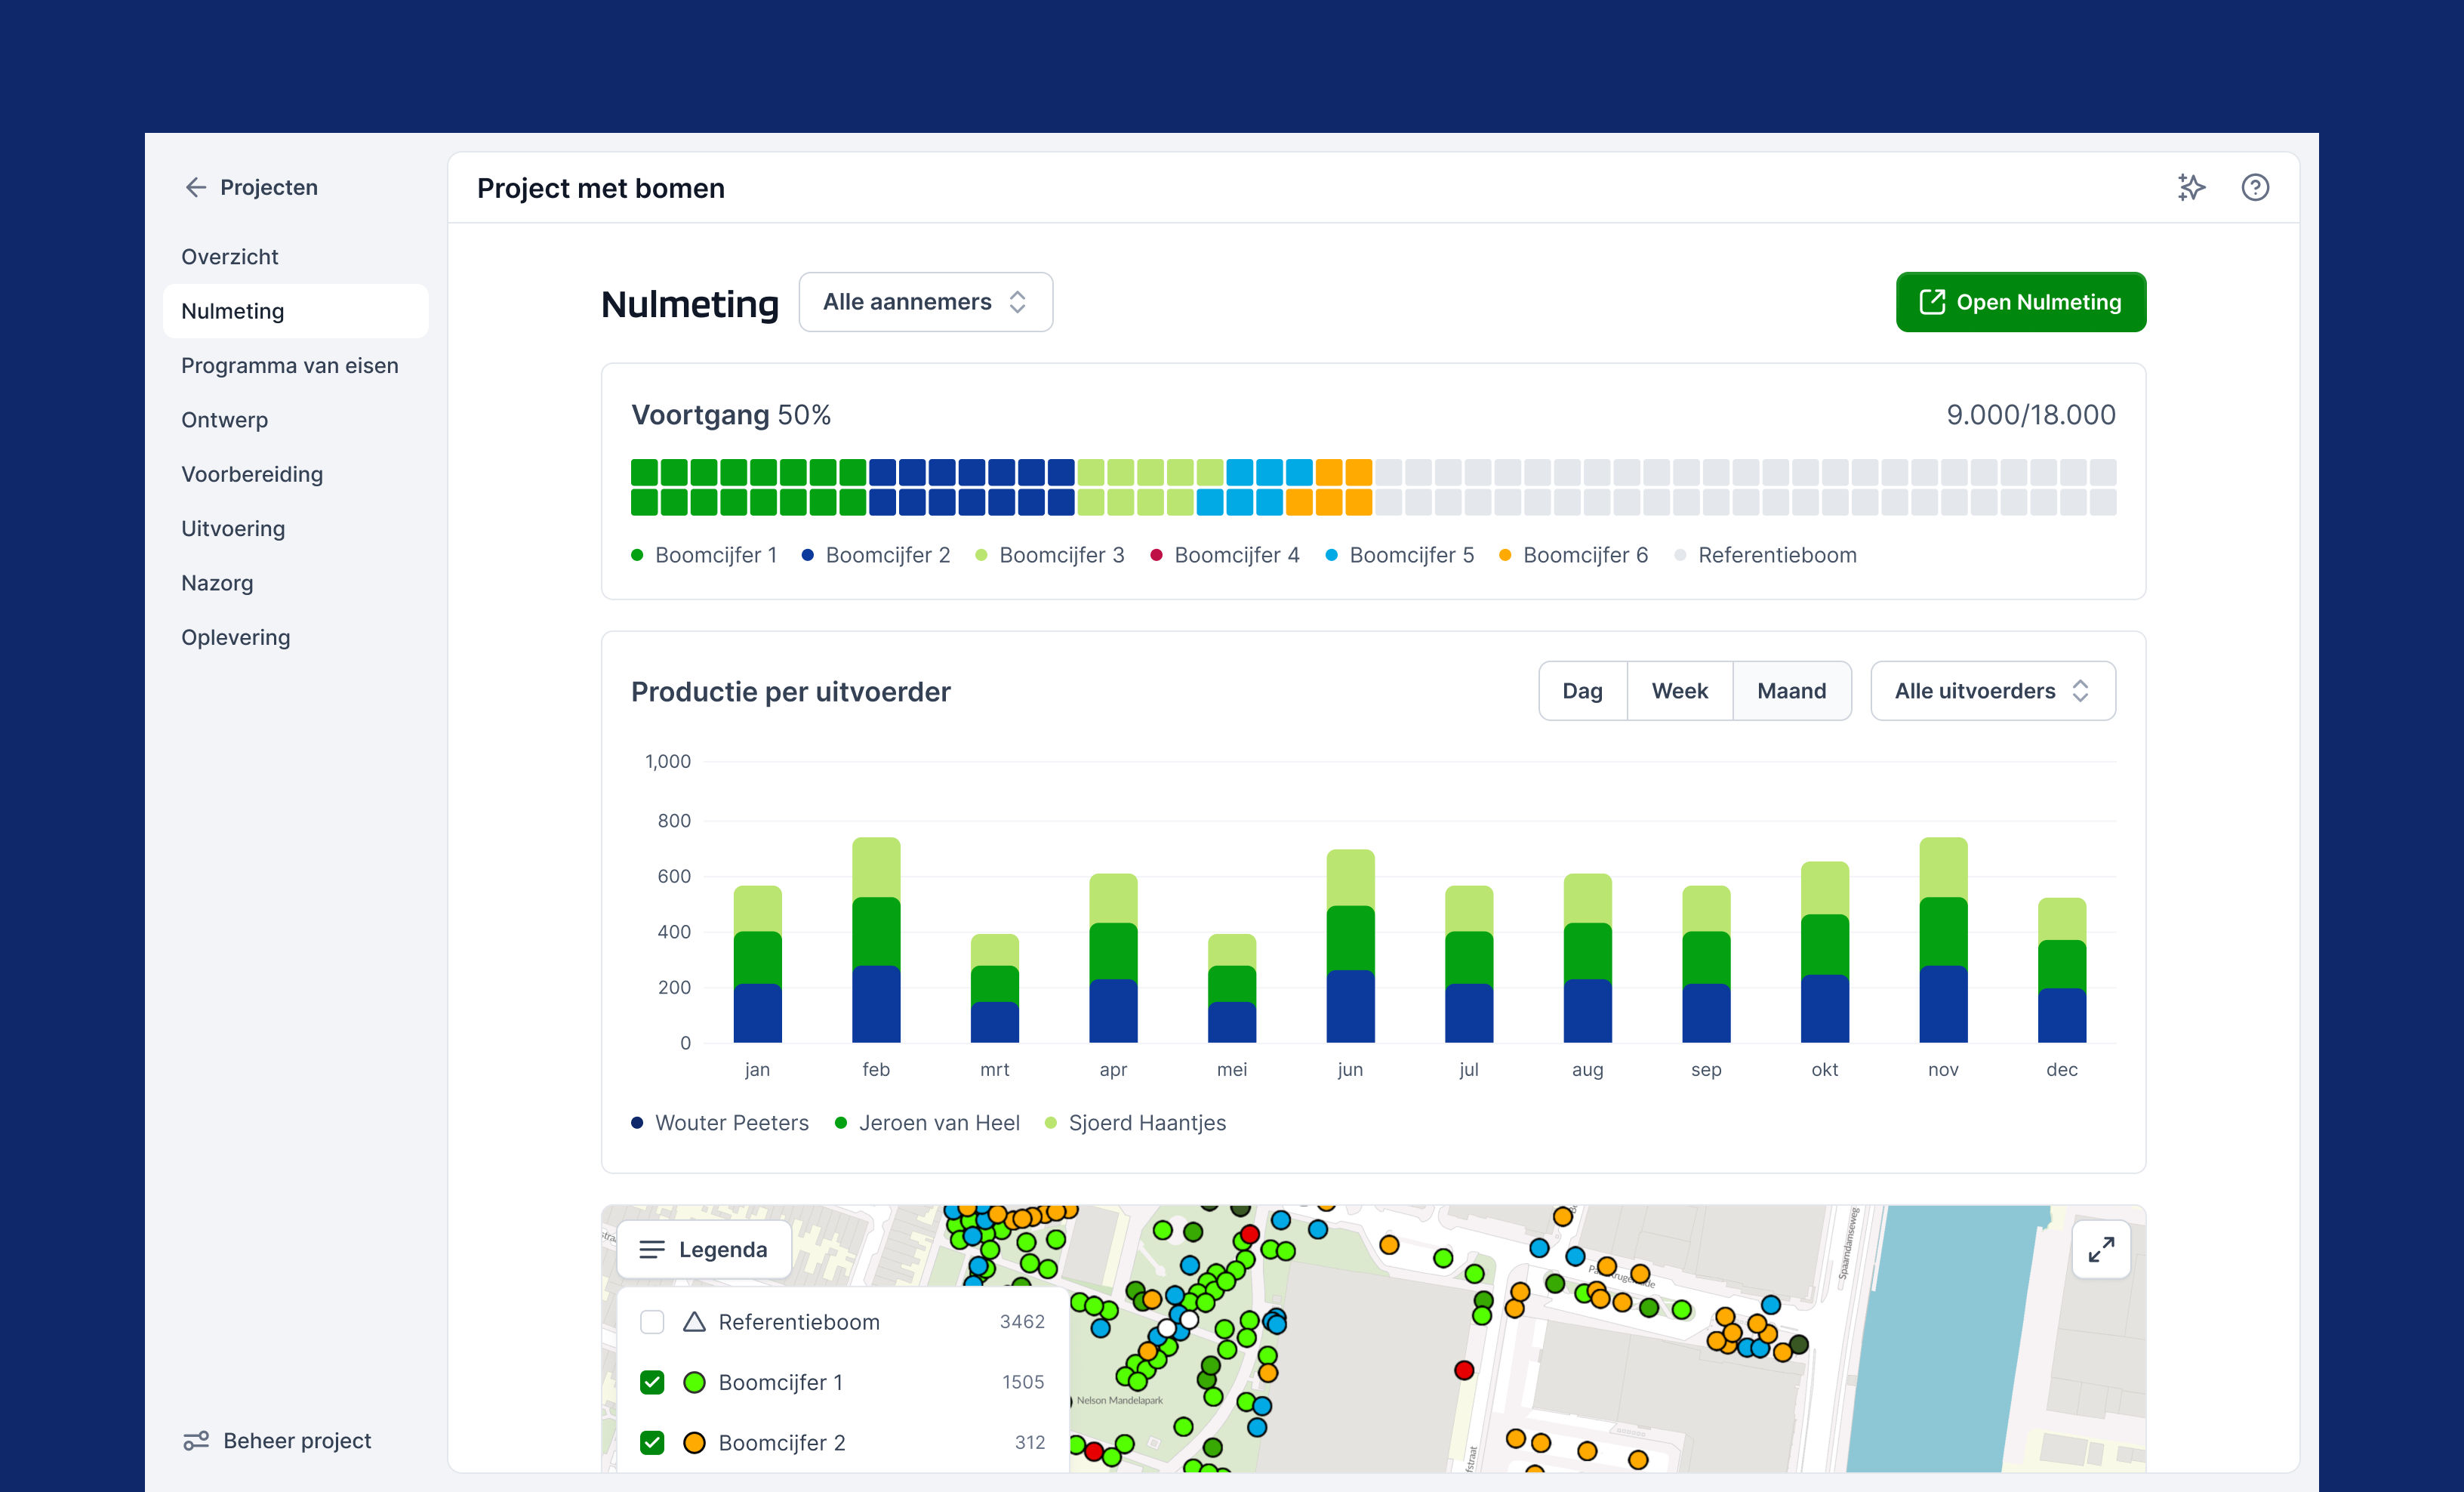Enable the Referentieboom checkbox in legend
This screenshot has width=2464, height=1492.
pos(652,1321)
